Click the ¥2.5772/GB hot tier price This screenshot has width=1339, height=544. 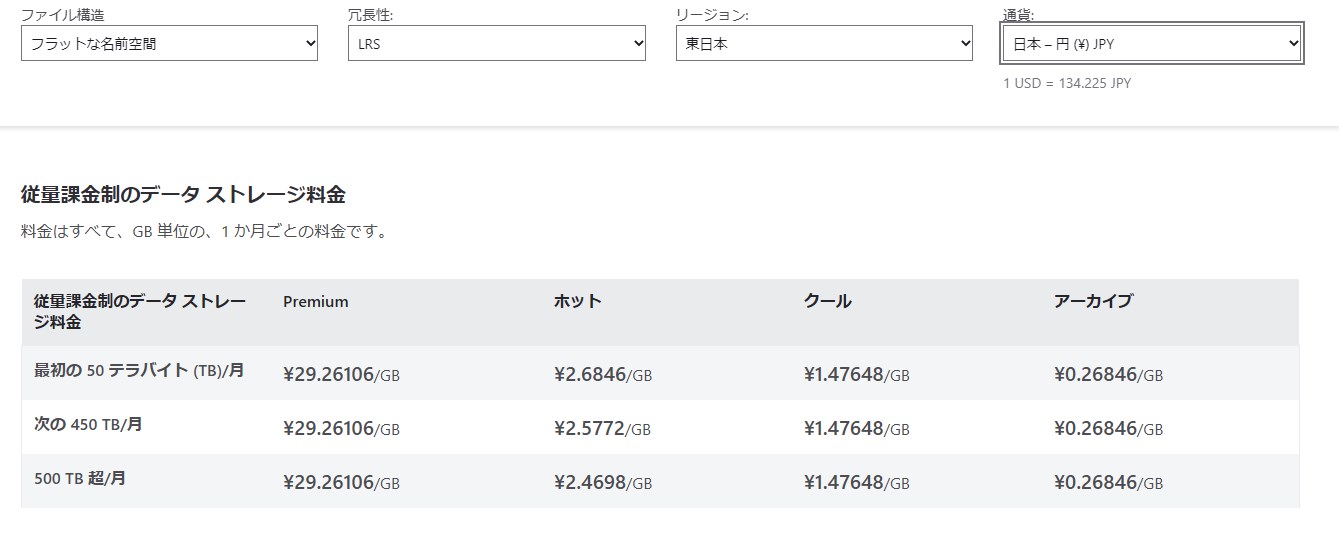[602, 429]
